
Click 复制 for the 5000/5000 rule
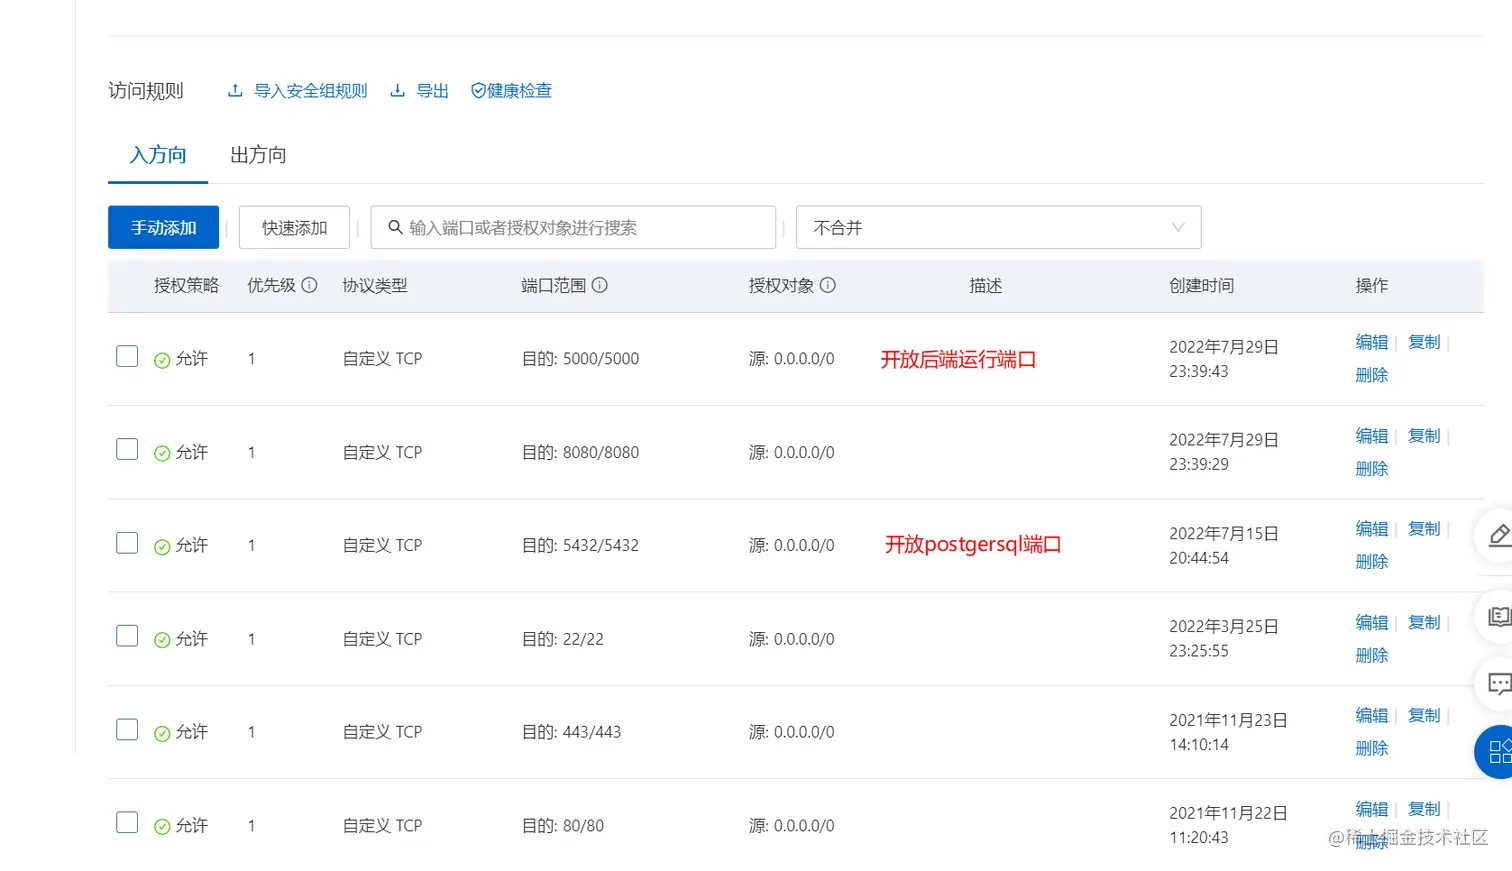point(1424,342)
